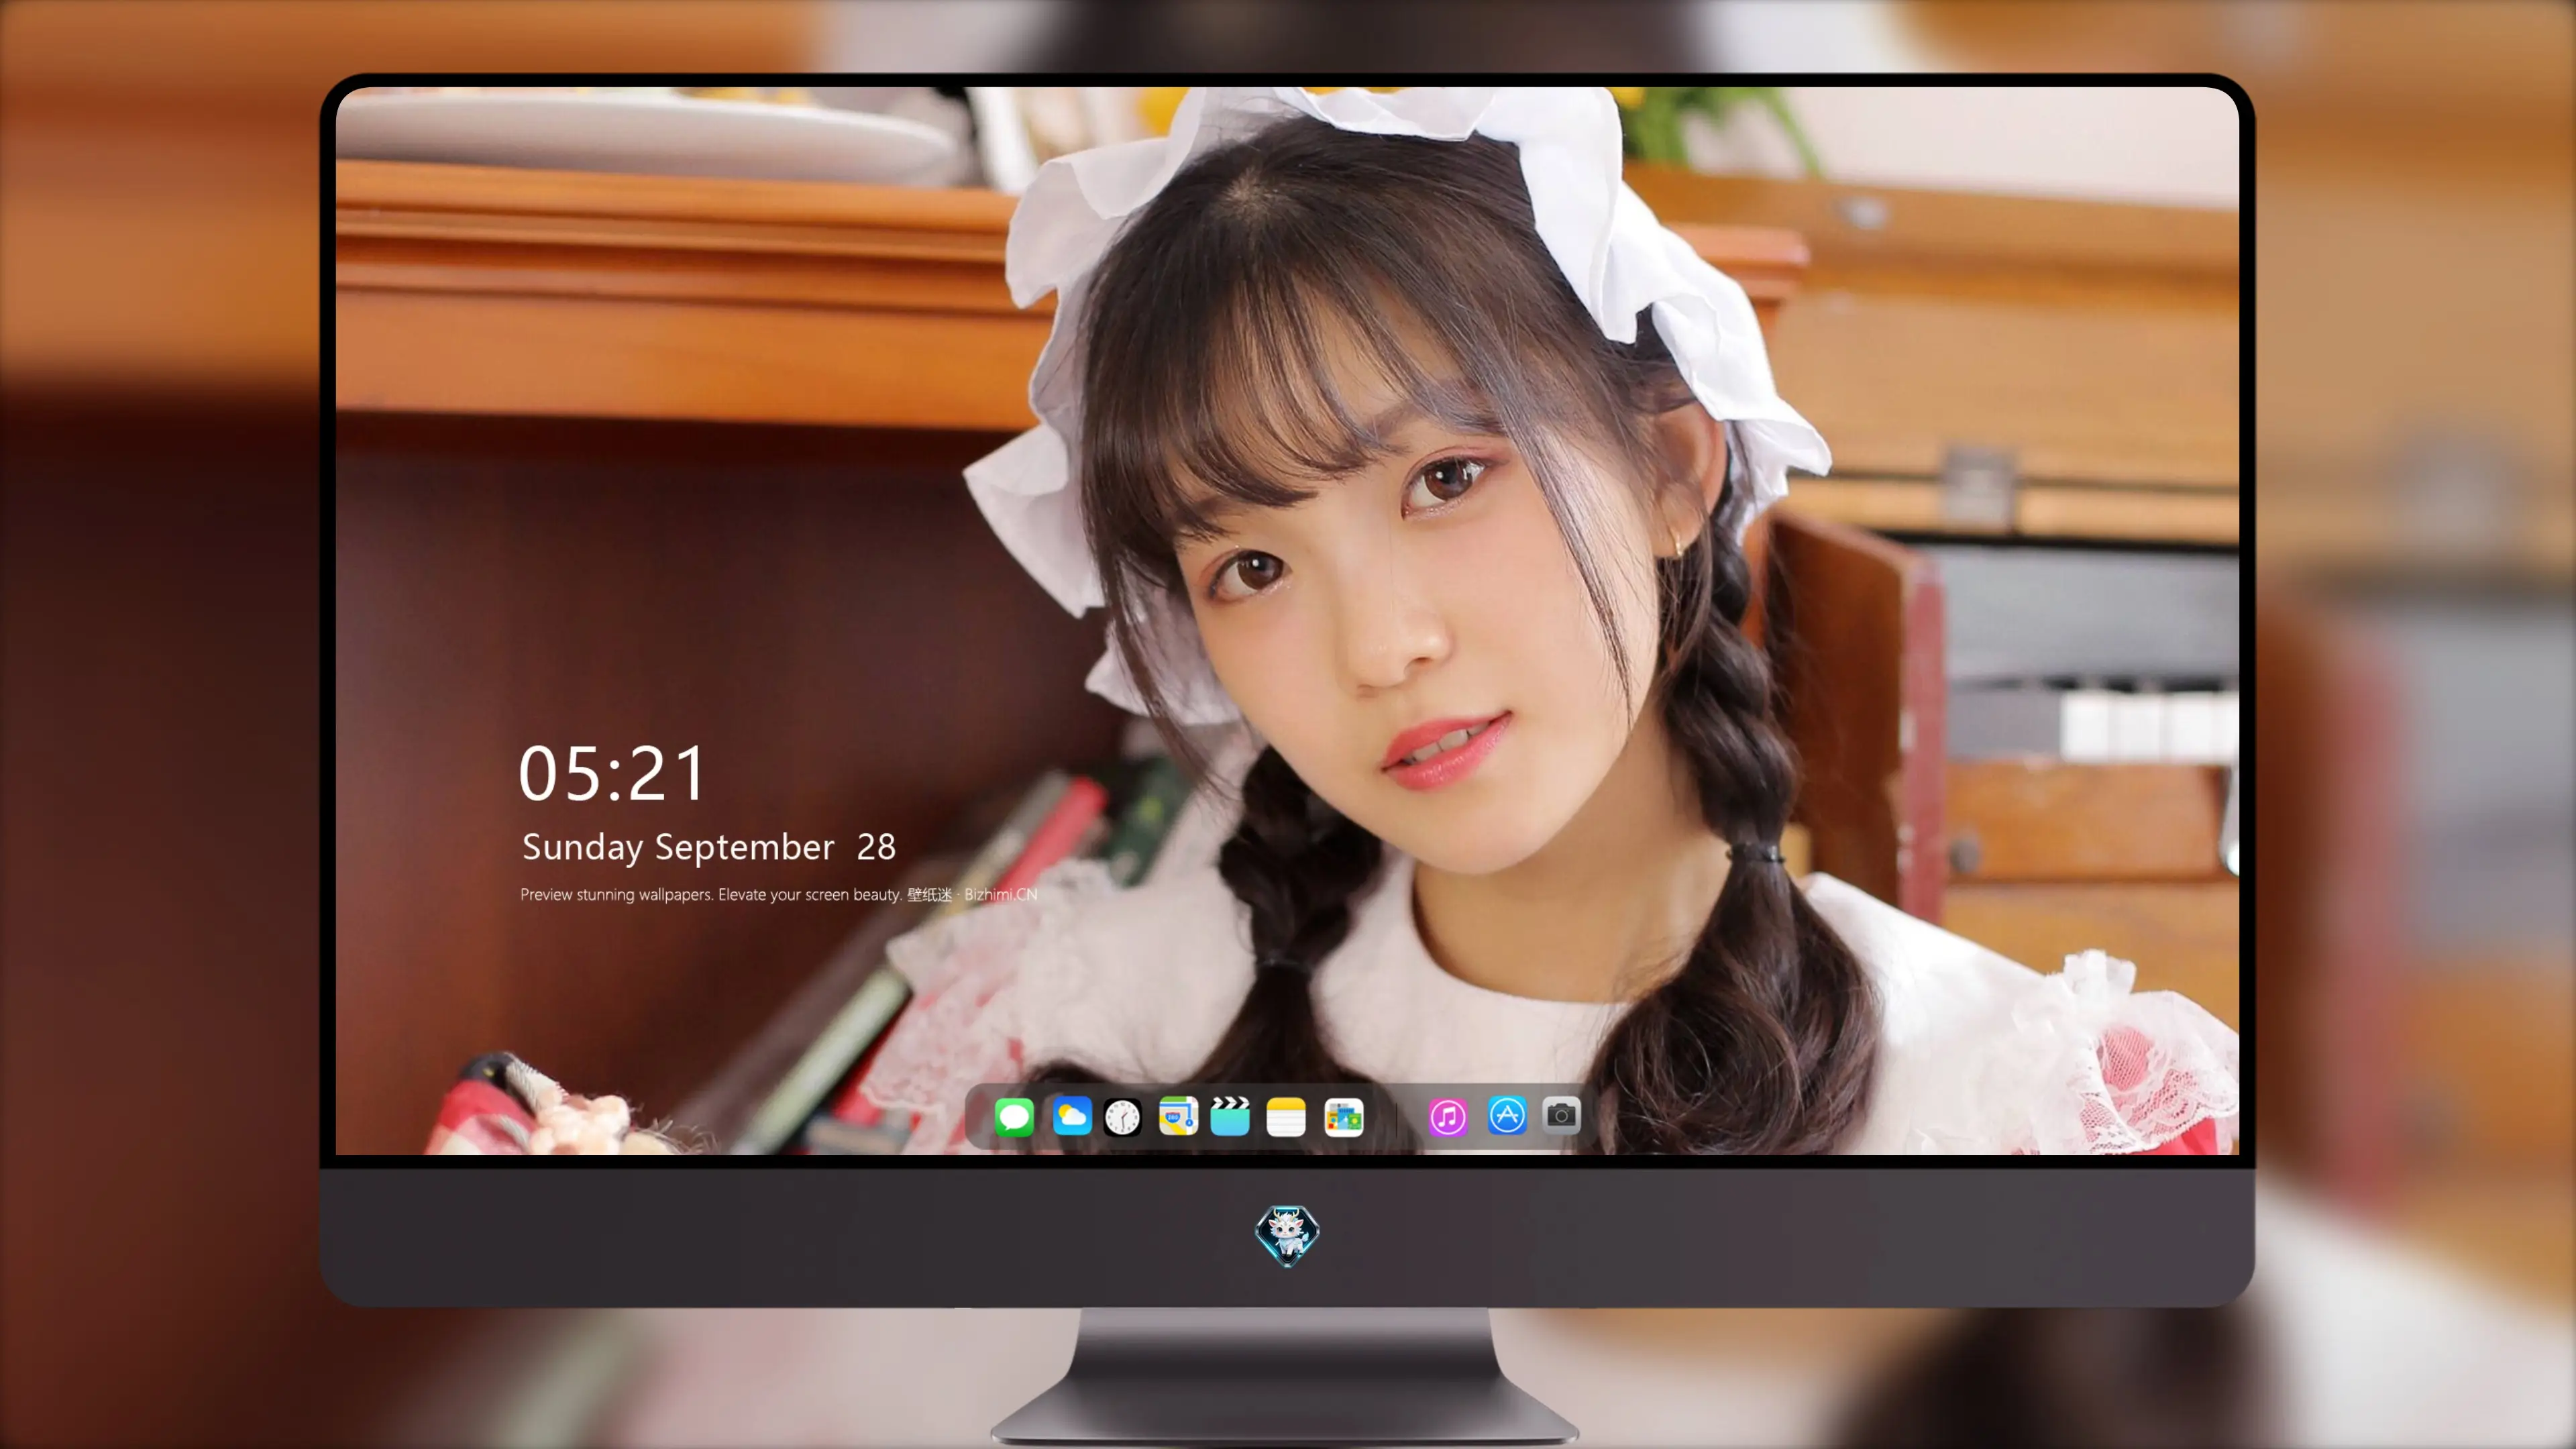Image resolution: width=2576 pixels, height=1449 pixels.
Task: Open the Videos clapperboard app icon
Action: pyautogui.click(x=1230, y=1116)
